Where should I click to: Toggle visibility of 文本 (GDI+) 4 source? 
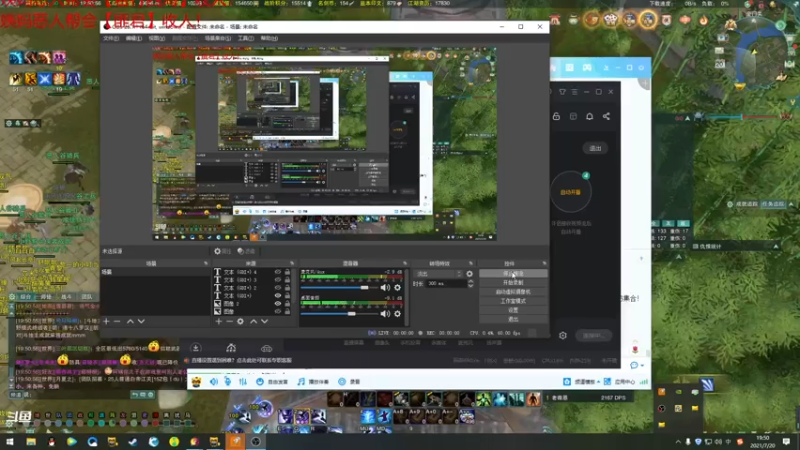point(278,272)
